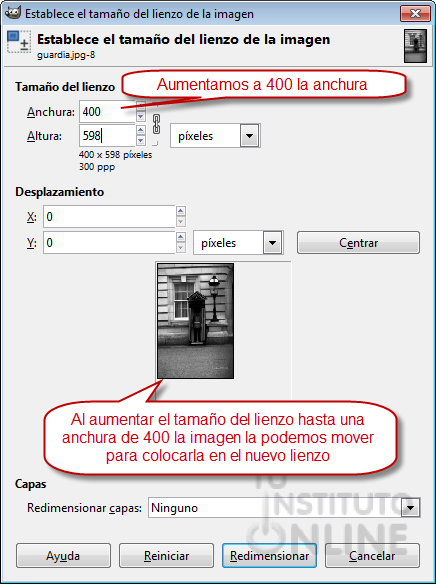
Task: Decrease Altura with its down arrow
Action: coord(140,140)
